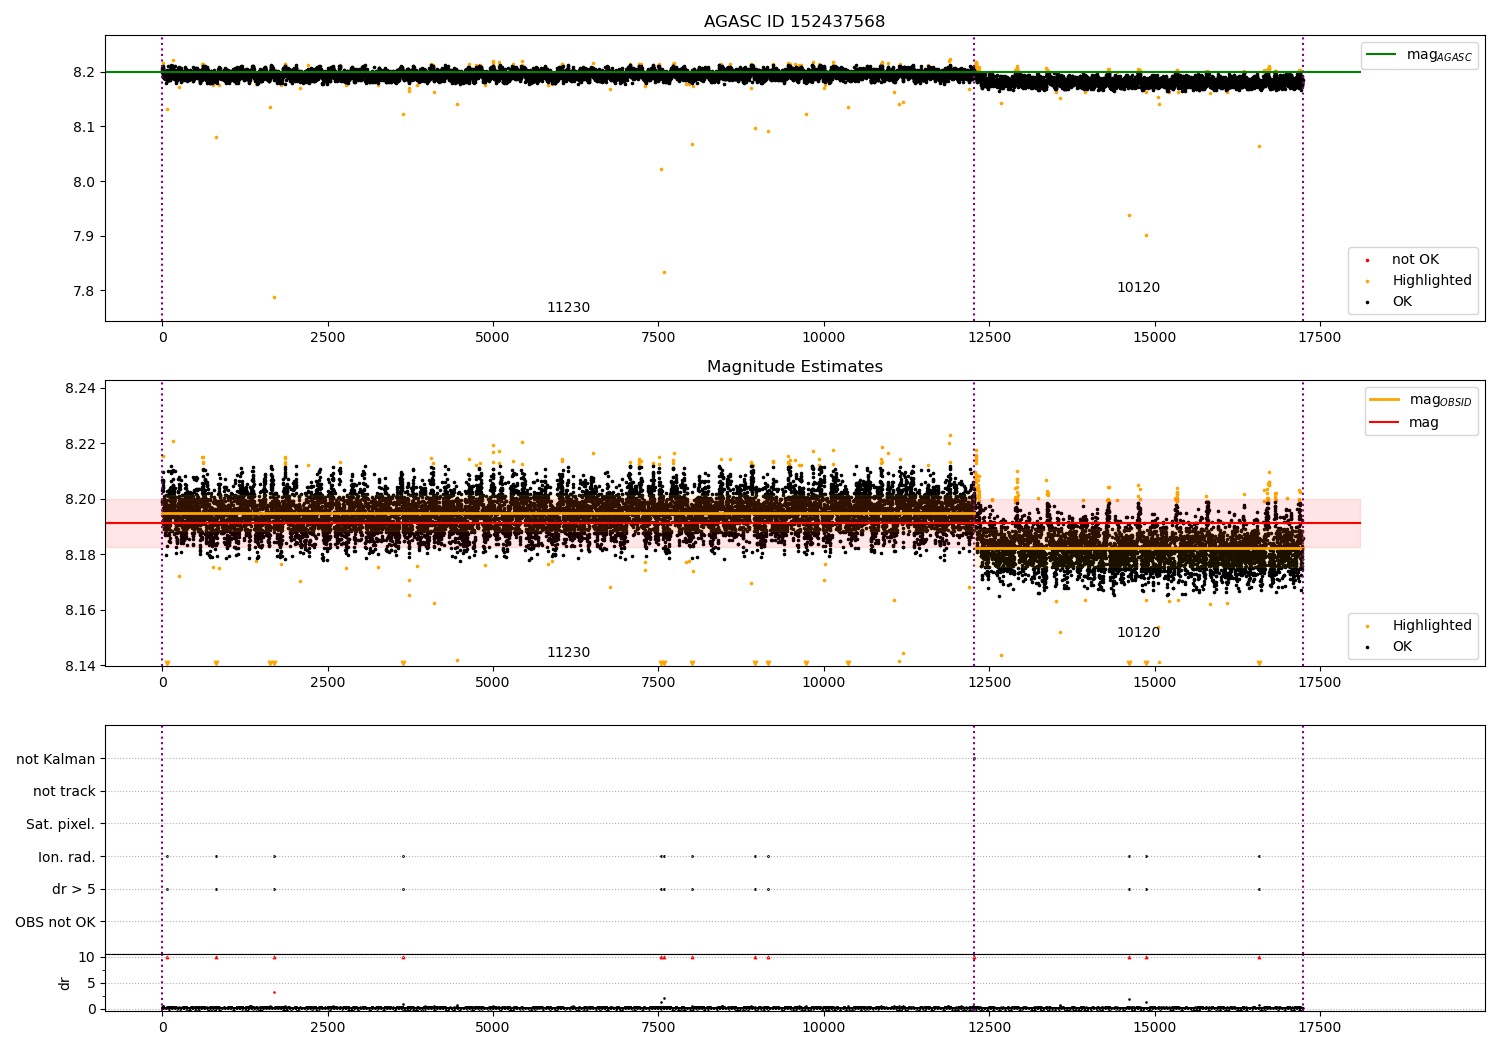Click the red 'mag' legend line in middle plot
Screen dimensions: 1500x1050
click(1385, 422)
